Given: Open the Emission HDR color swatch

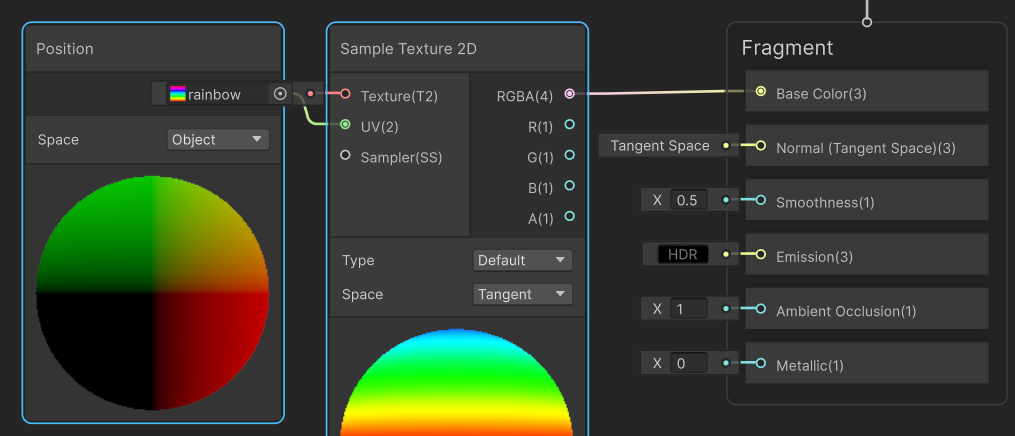Looking at the screenshot, I should click(x=683, y=254).
